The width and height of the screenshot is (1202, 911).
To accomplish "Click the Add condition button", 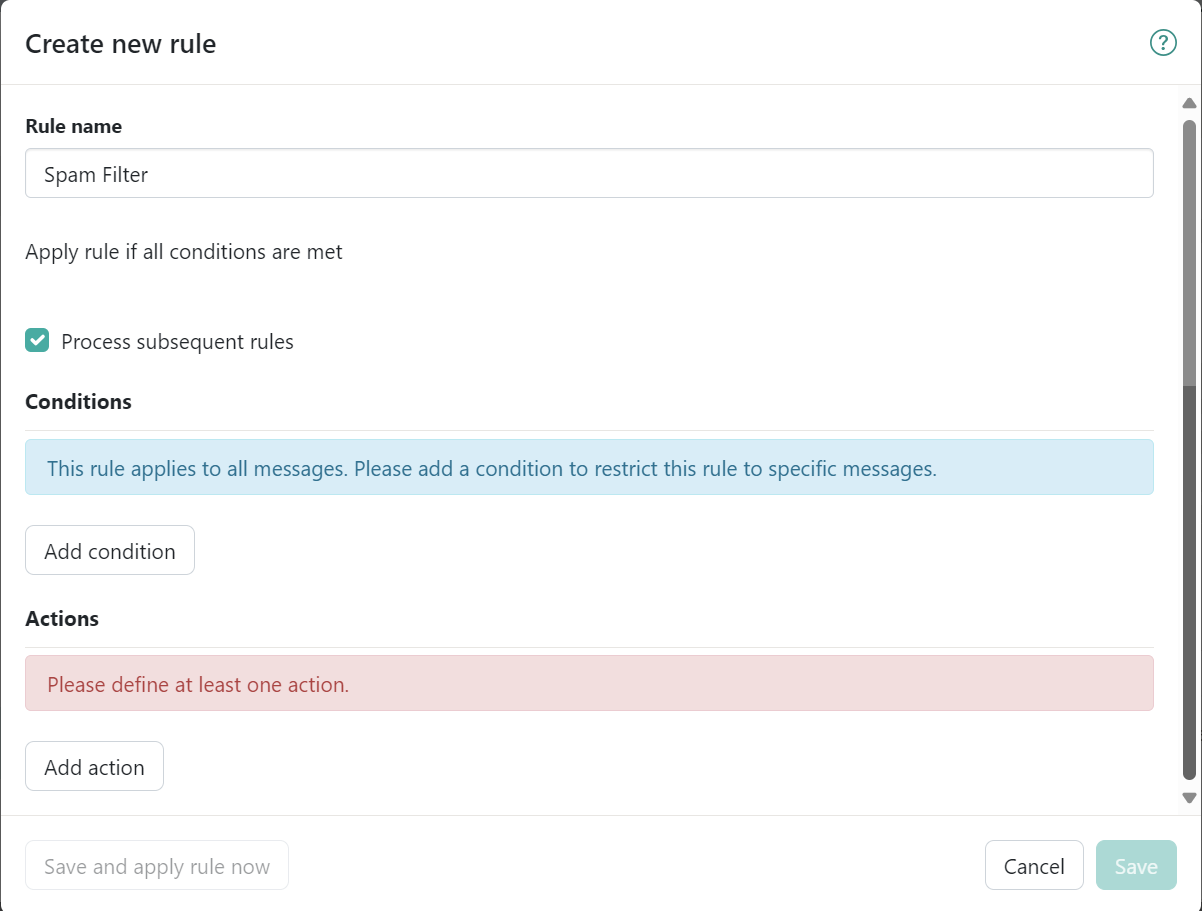I will [109, 550].
